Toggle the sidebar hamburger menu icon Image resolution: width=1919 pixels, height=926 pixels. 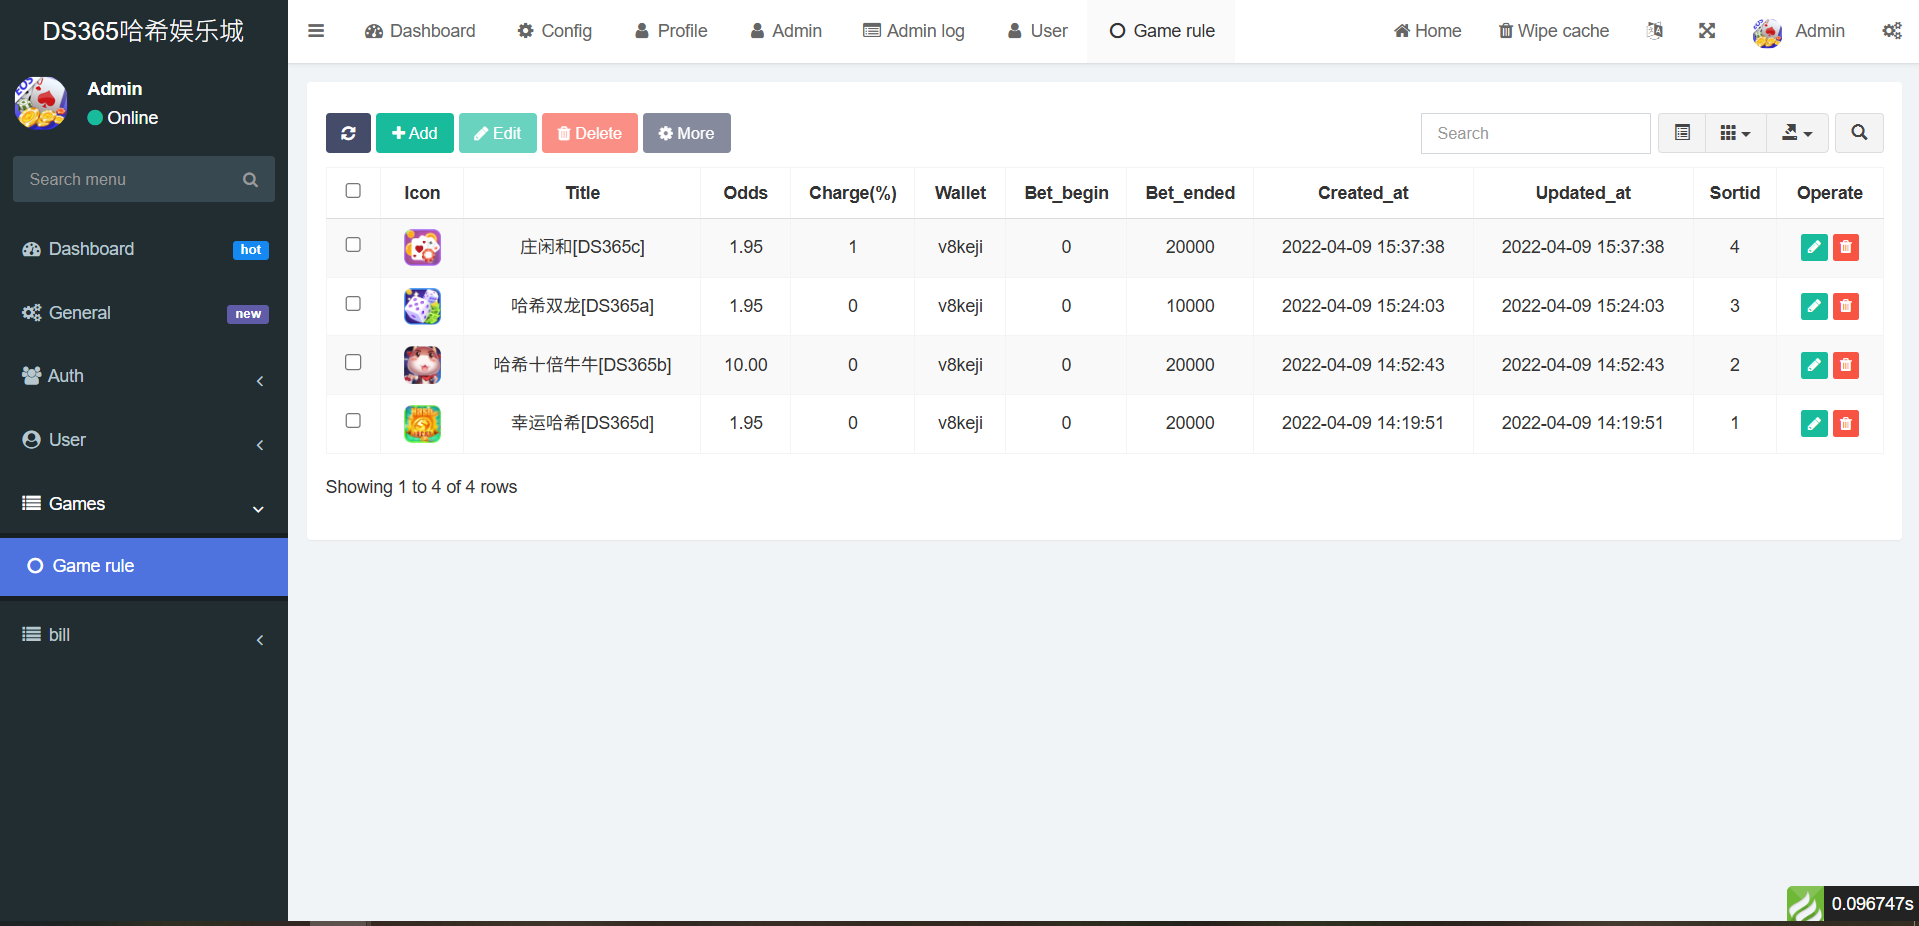click(316, 31)
